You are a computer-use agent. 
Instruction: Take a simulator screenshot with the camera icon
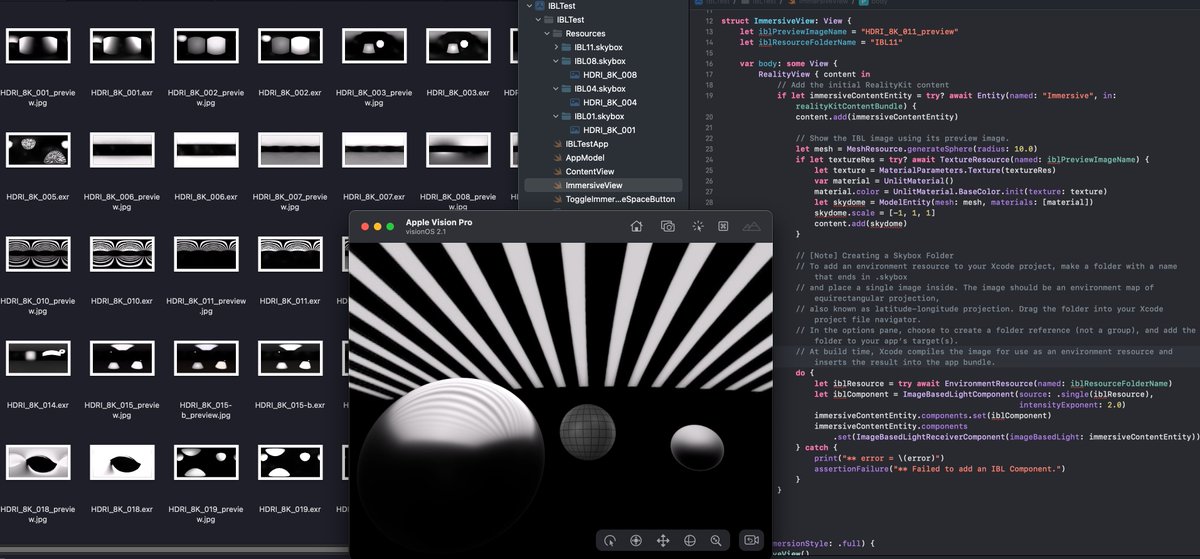point(667,226)
